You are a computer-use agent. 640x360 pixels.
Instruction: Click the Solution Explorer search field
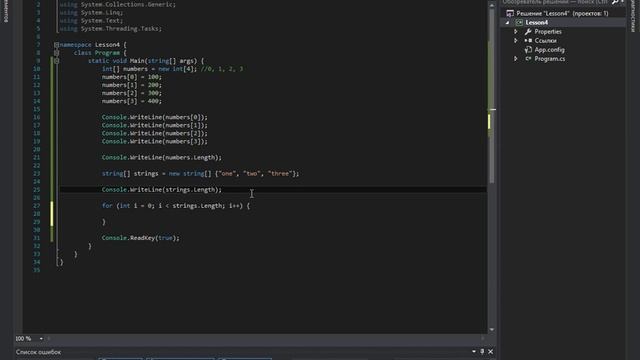point(555,2)
